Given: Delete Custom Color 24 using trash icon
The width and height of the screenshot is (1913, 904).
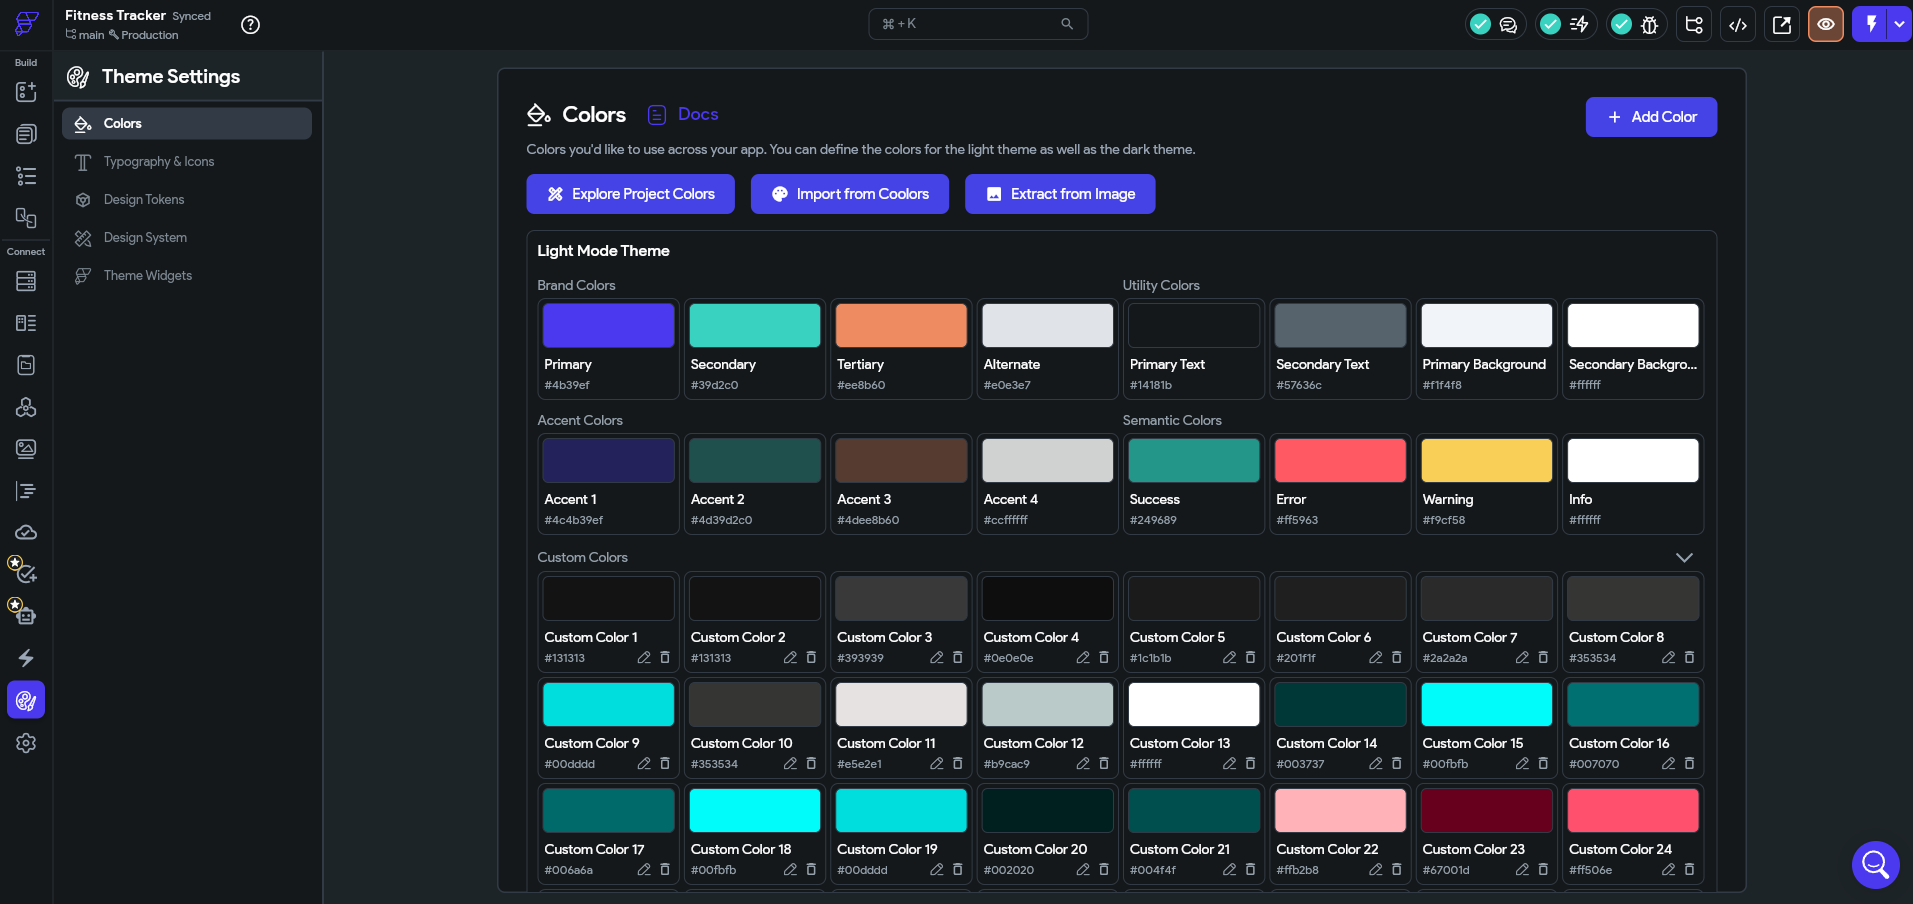Looking at the screenshot, I should click(x=1689, y=870).
